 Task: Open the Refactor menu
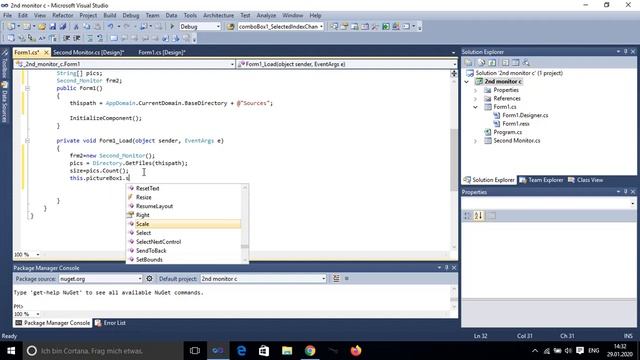tap(62, 15)
